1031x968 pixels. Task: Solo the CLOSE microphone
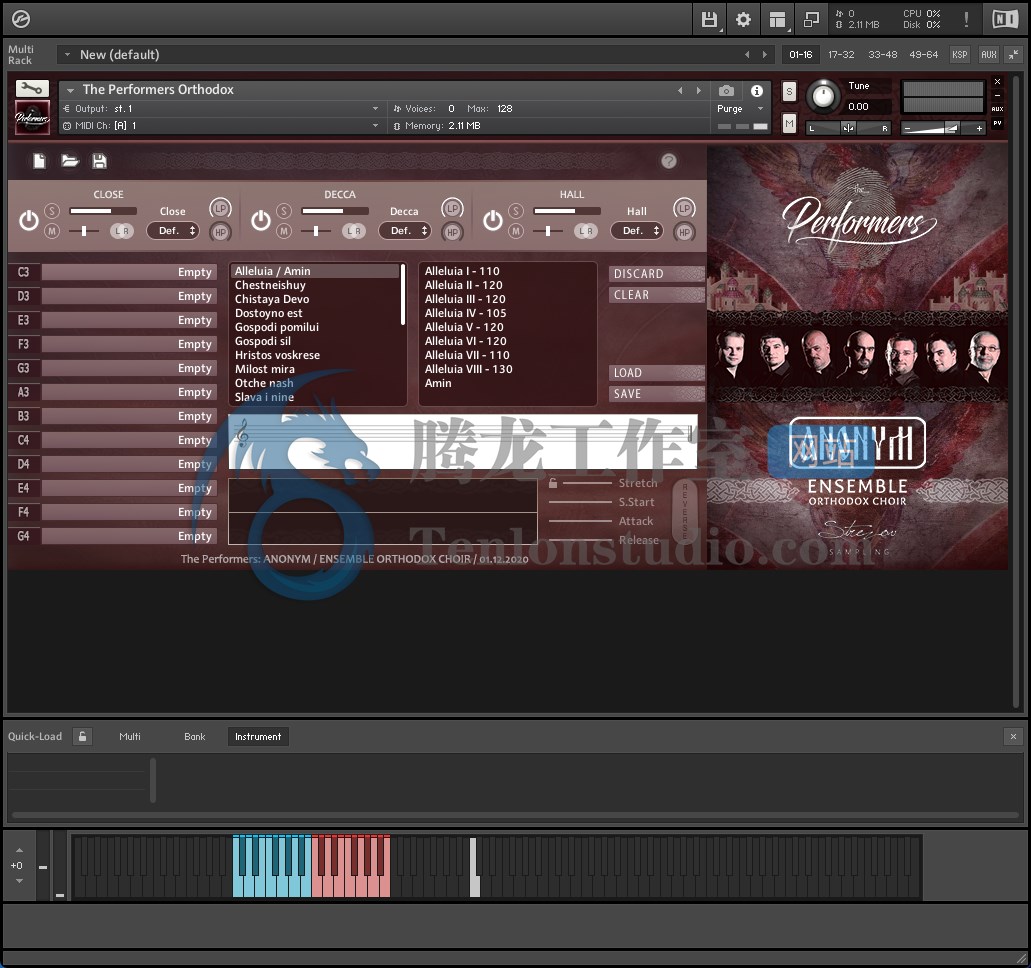(52, 210)
